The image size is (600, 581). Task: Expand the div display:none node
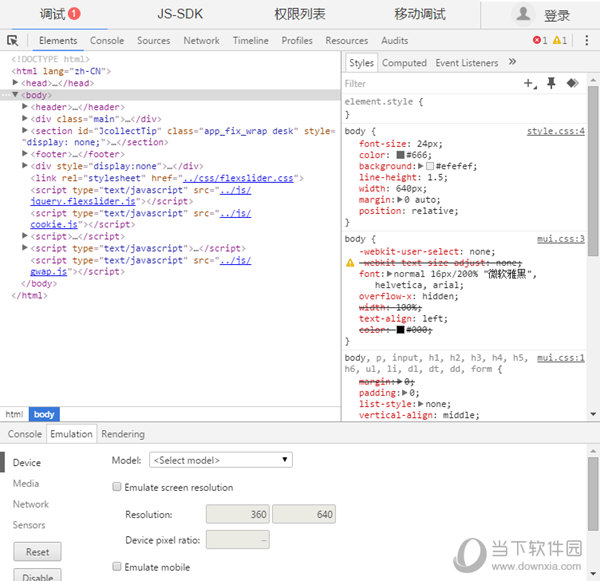25,165
